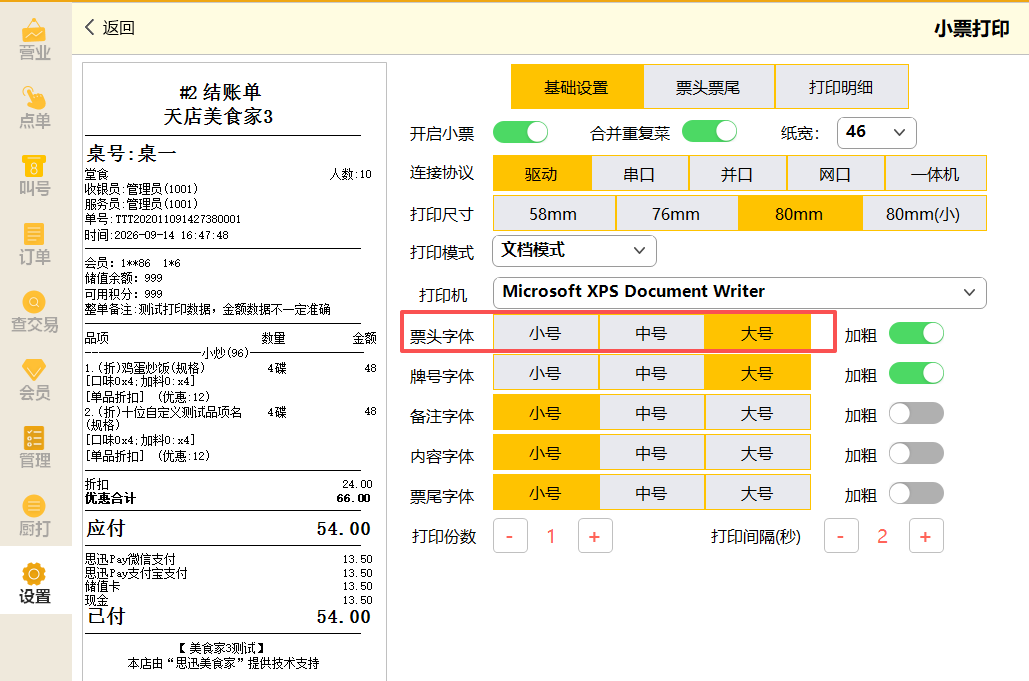Enable bold for 备注字体
Image resolution: width=1029 pixels, height=681 pixels.
(x=916, y=413)
